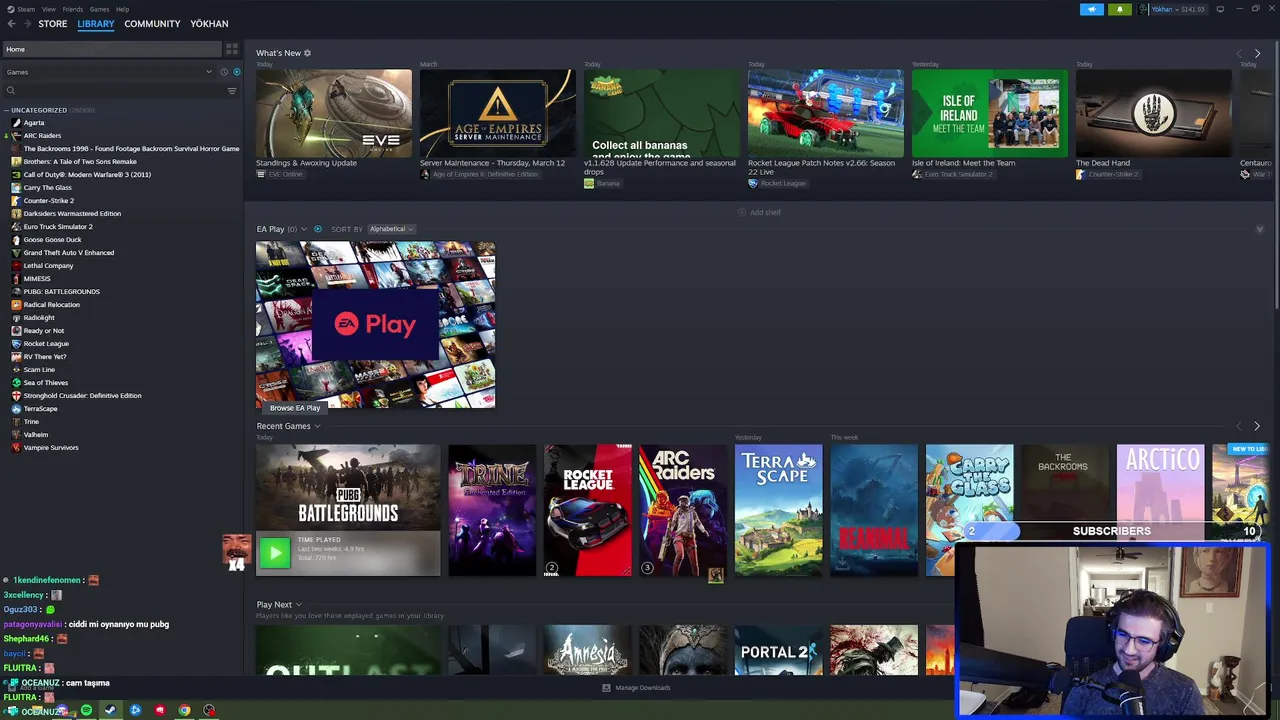1280x720 pixels.
Task: Select PUBG: BATTLEGROUNDS in the list
Action: pyautogui.click(x=61, y=292)
